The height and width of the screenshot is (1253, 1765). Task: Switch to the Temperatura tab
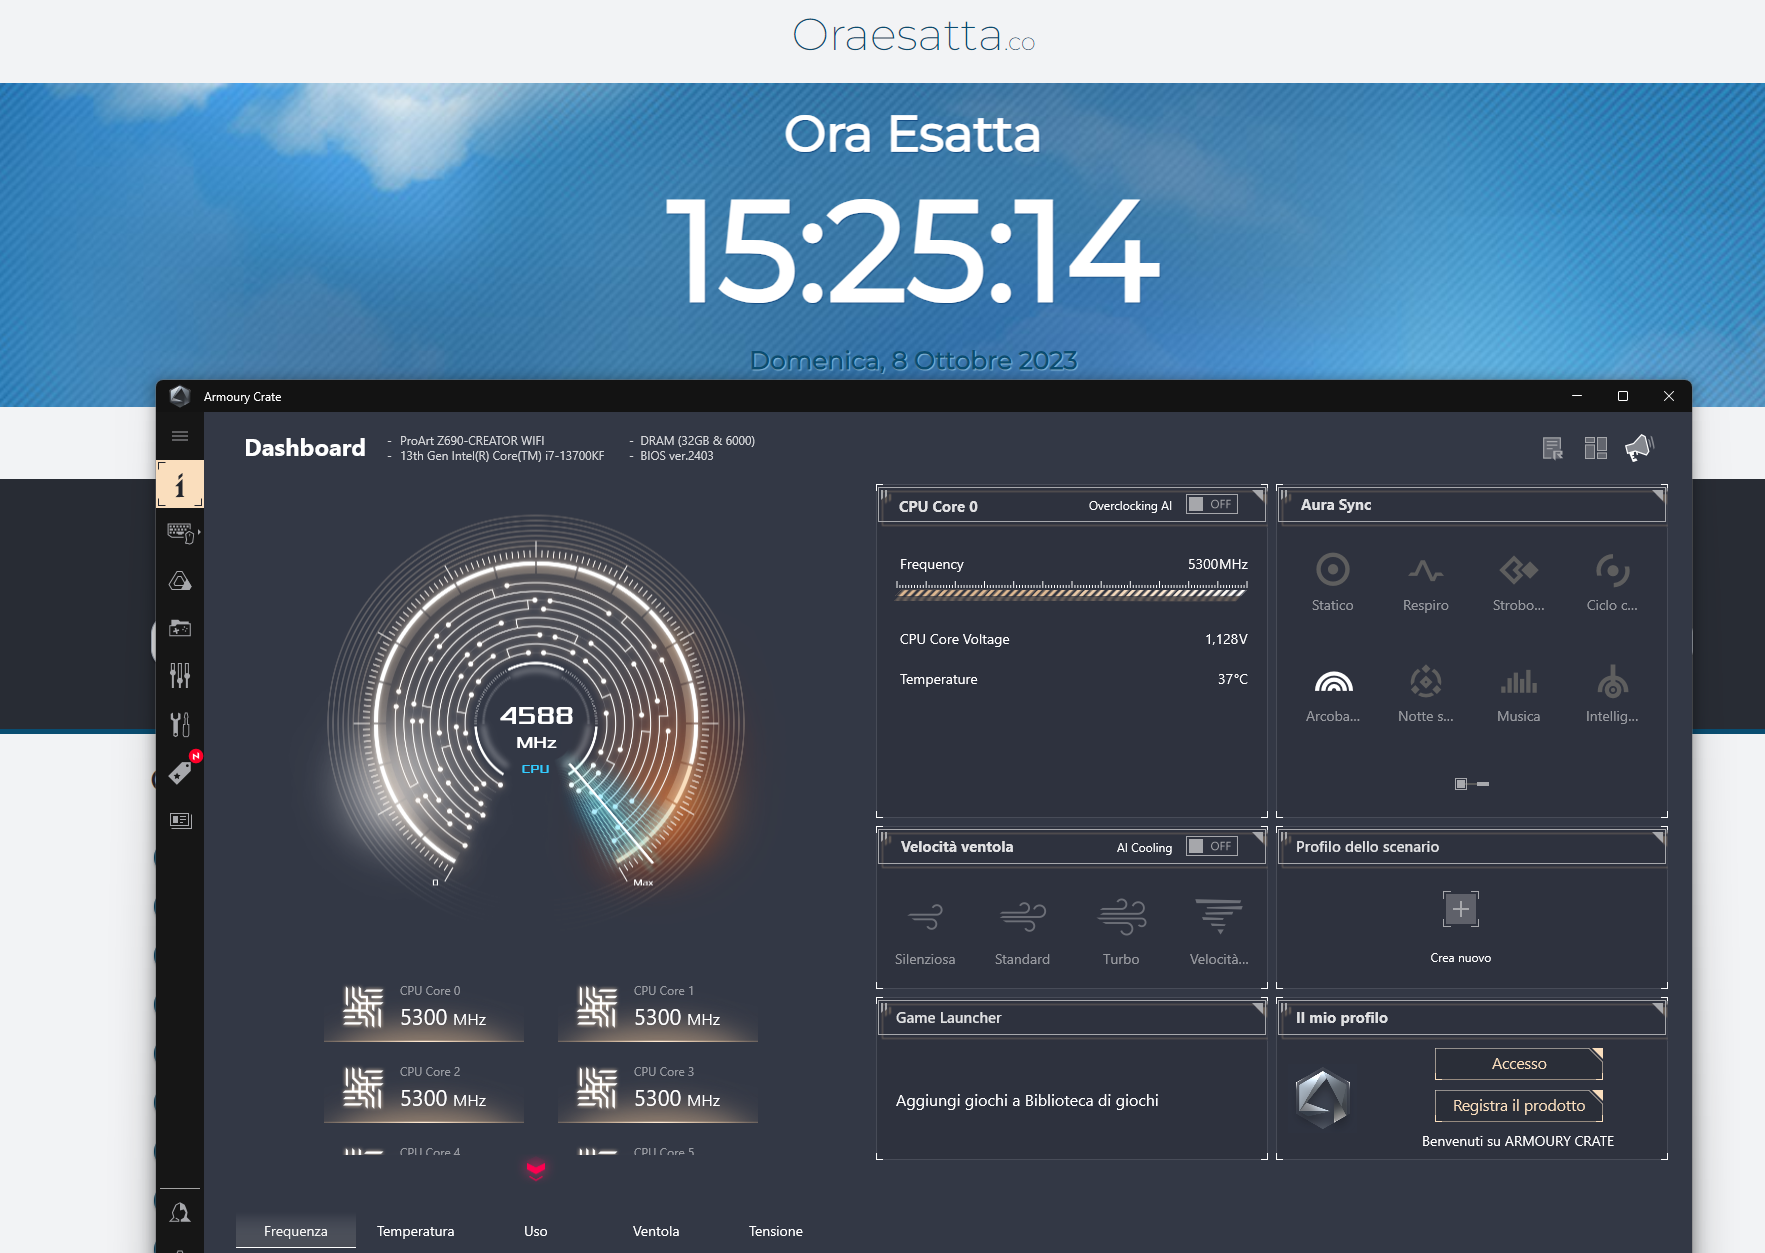coord(416,1231)
